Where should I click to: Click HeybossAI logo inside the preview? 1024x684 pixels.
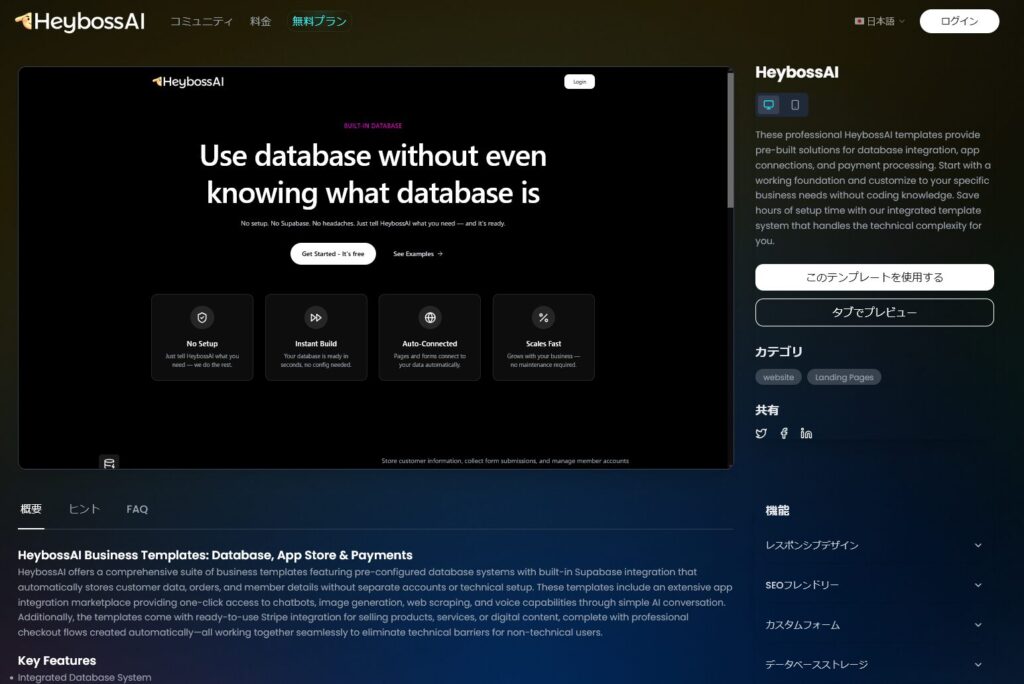pos(188,82)
